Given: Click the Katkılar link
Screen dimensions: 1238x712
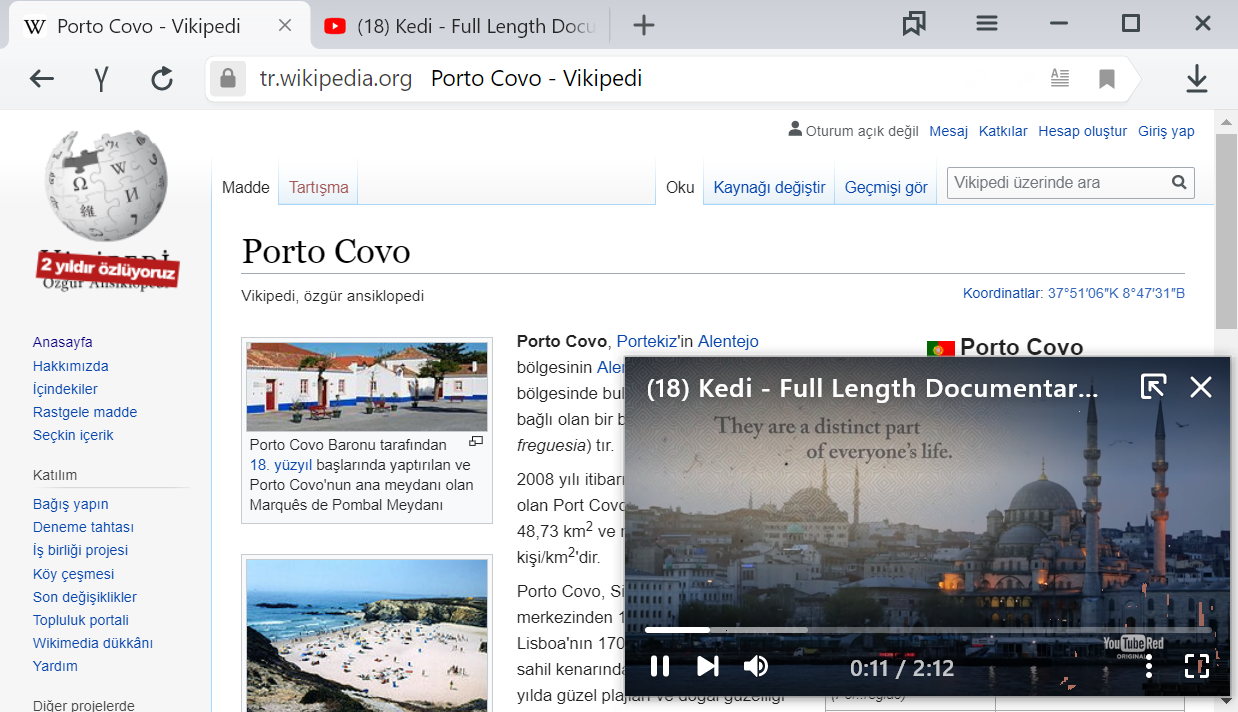Looking at the screenshot, I should pyautogui.click(x=1003, y=131).
